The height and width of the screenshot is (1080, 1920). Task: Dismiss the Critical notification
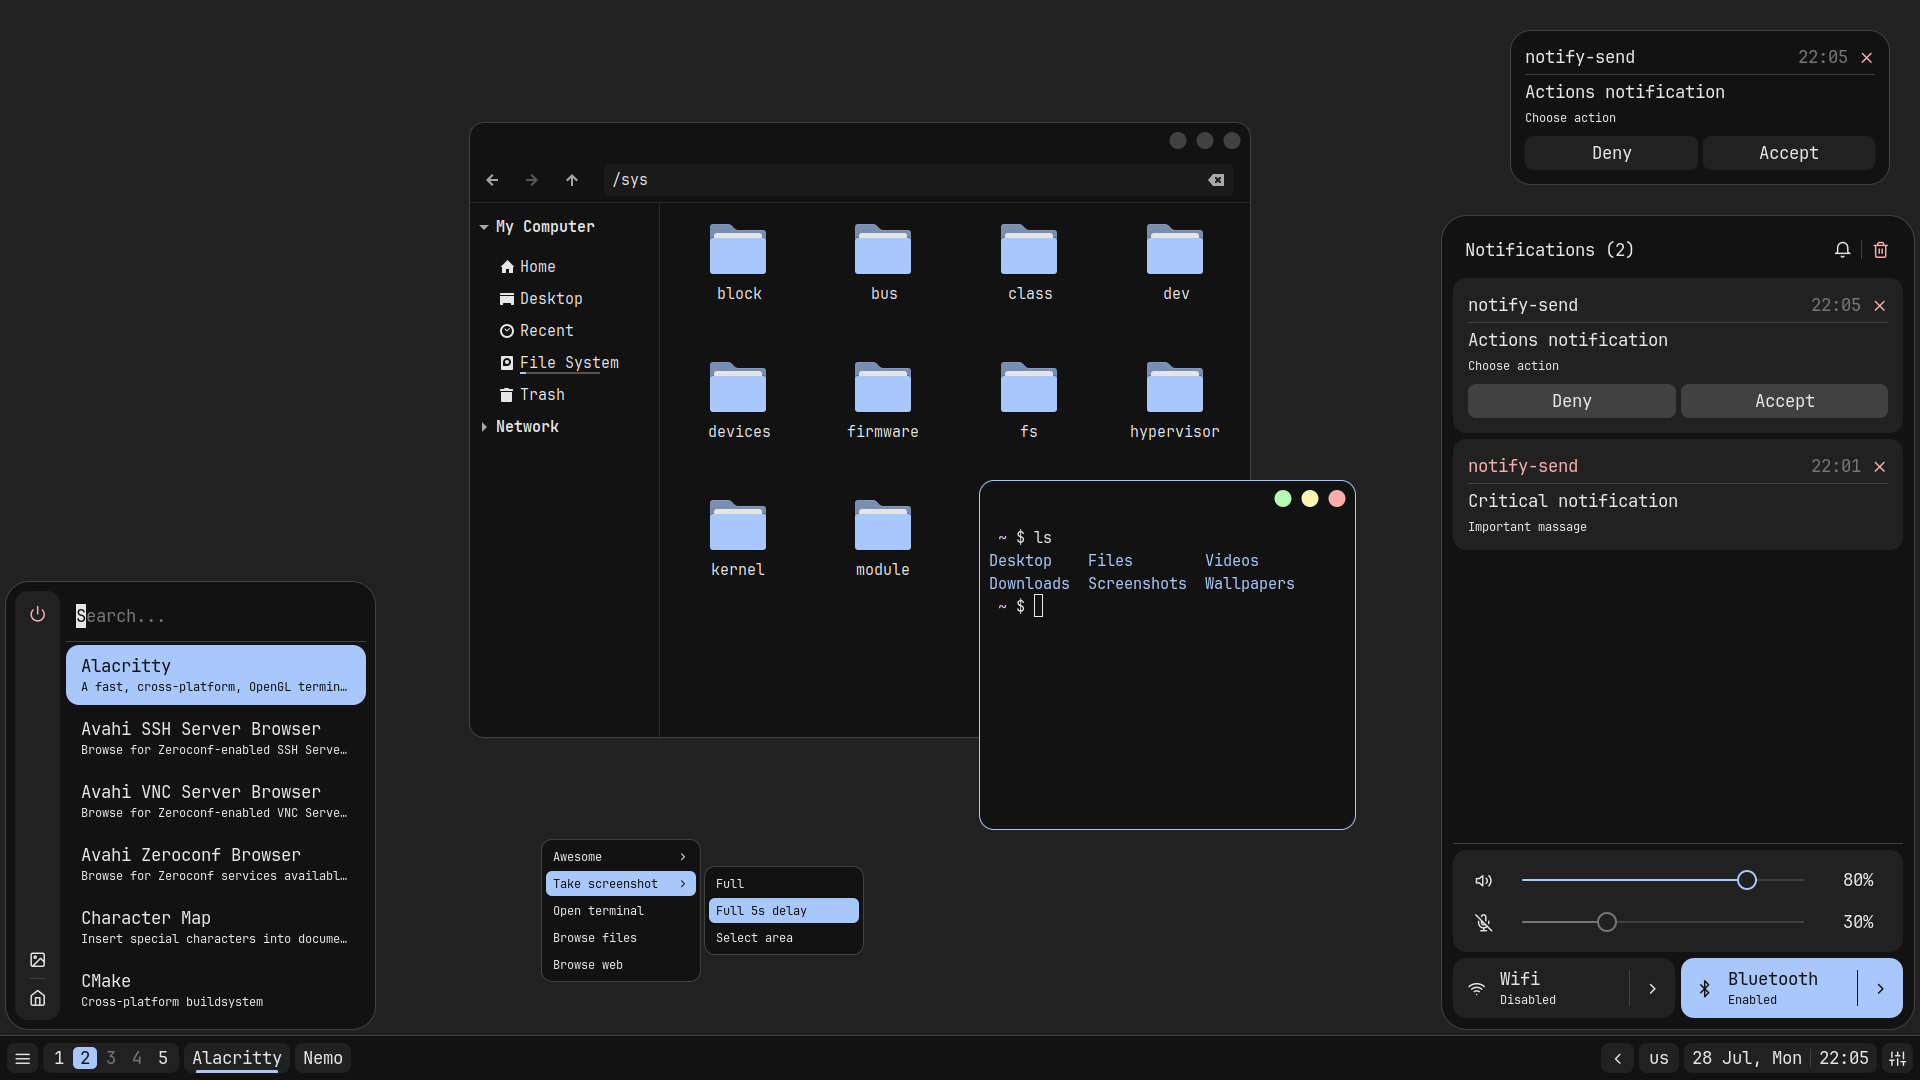[x=1879, y=467]
